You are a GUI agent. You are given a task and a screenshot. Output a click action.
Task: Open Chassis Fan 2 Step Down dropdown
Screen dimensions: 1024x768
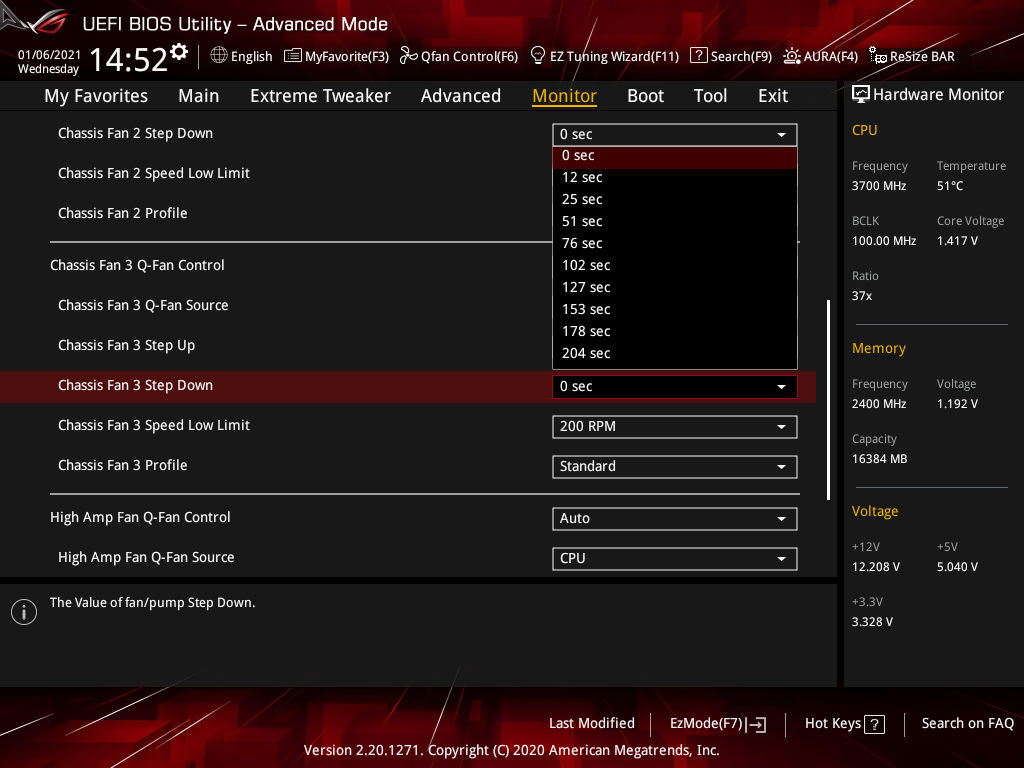(x=675, y=135)
